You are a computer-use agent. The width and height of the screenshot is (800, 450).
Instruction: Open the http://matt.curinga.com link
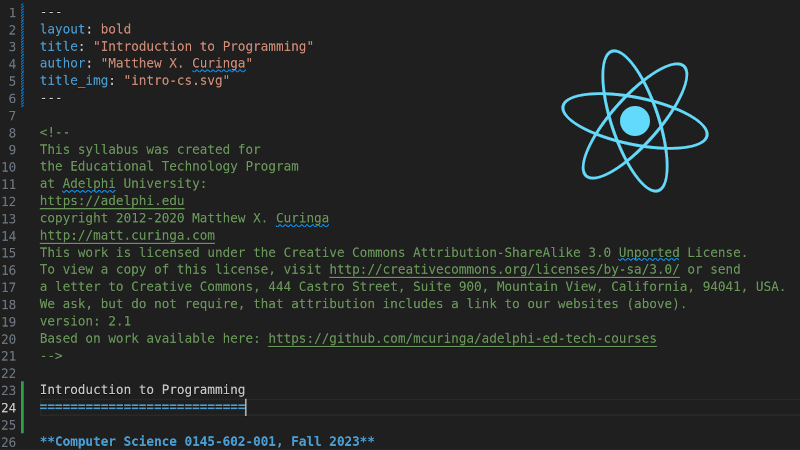point(127,235)
